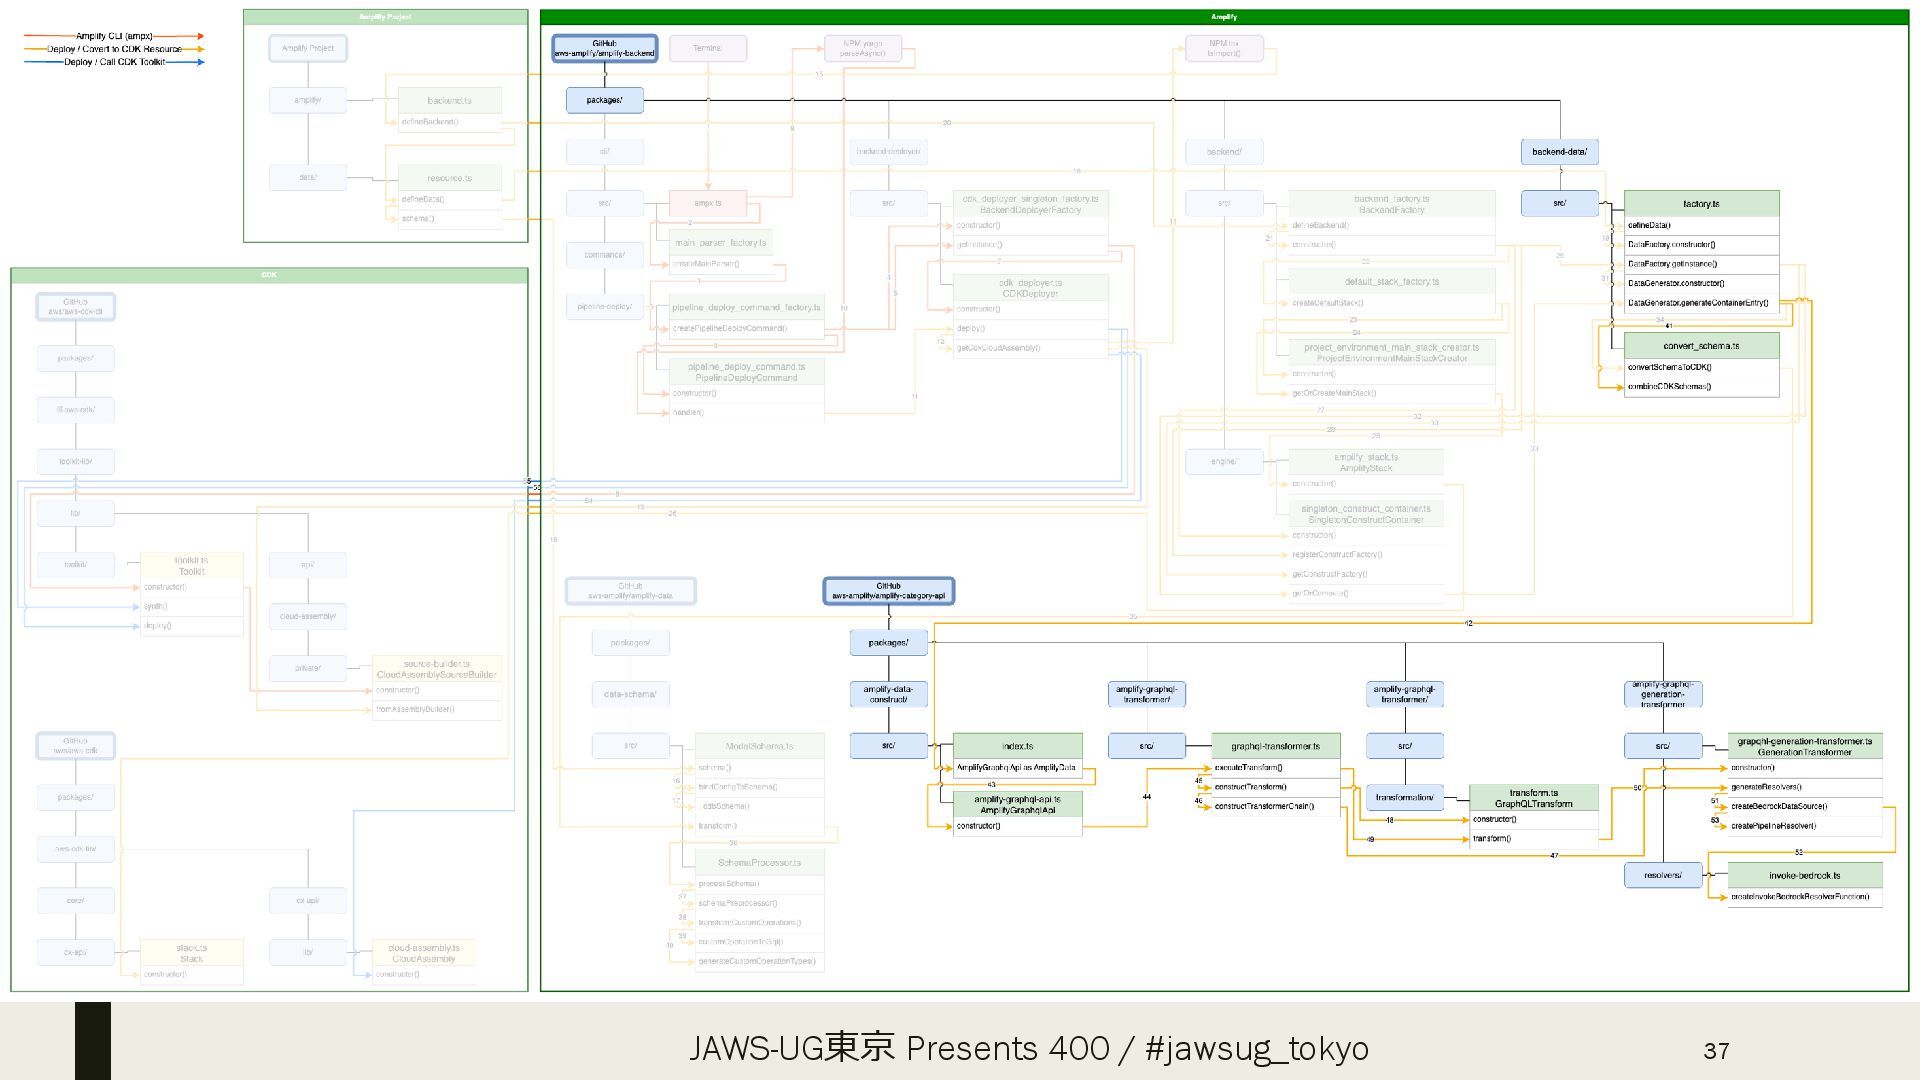Select the backend-data/ folder node

click(1559, 152)
